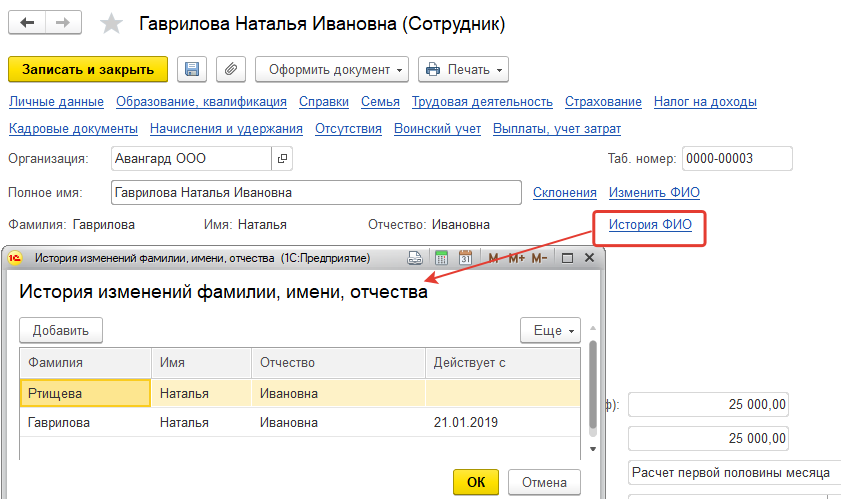Click Добавить button in history dialog
Image resolution: width=841 pixels, height=499 pixels.
pyautogui.click(x=61, y=331)
